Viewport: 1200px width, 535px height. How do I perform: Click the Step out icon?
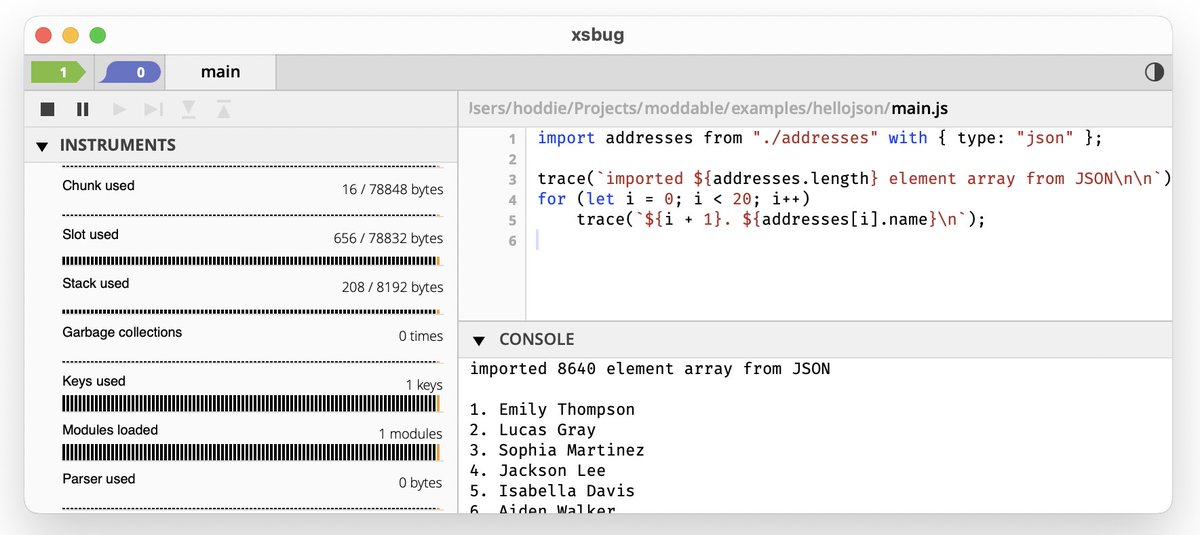tap(224, 109)
